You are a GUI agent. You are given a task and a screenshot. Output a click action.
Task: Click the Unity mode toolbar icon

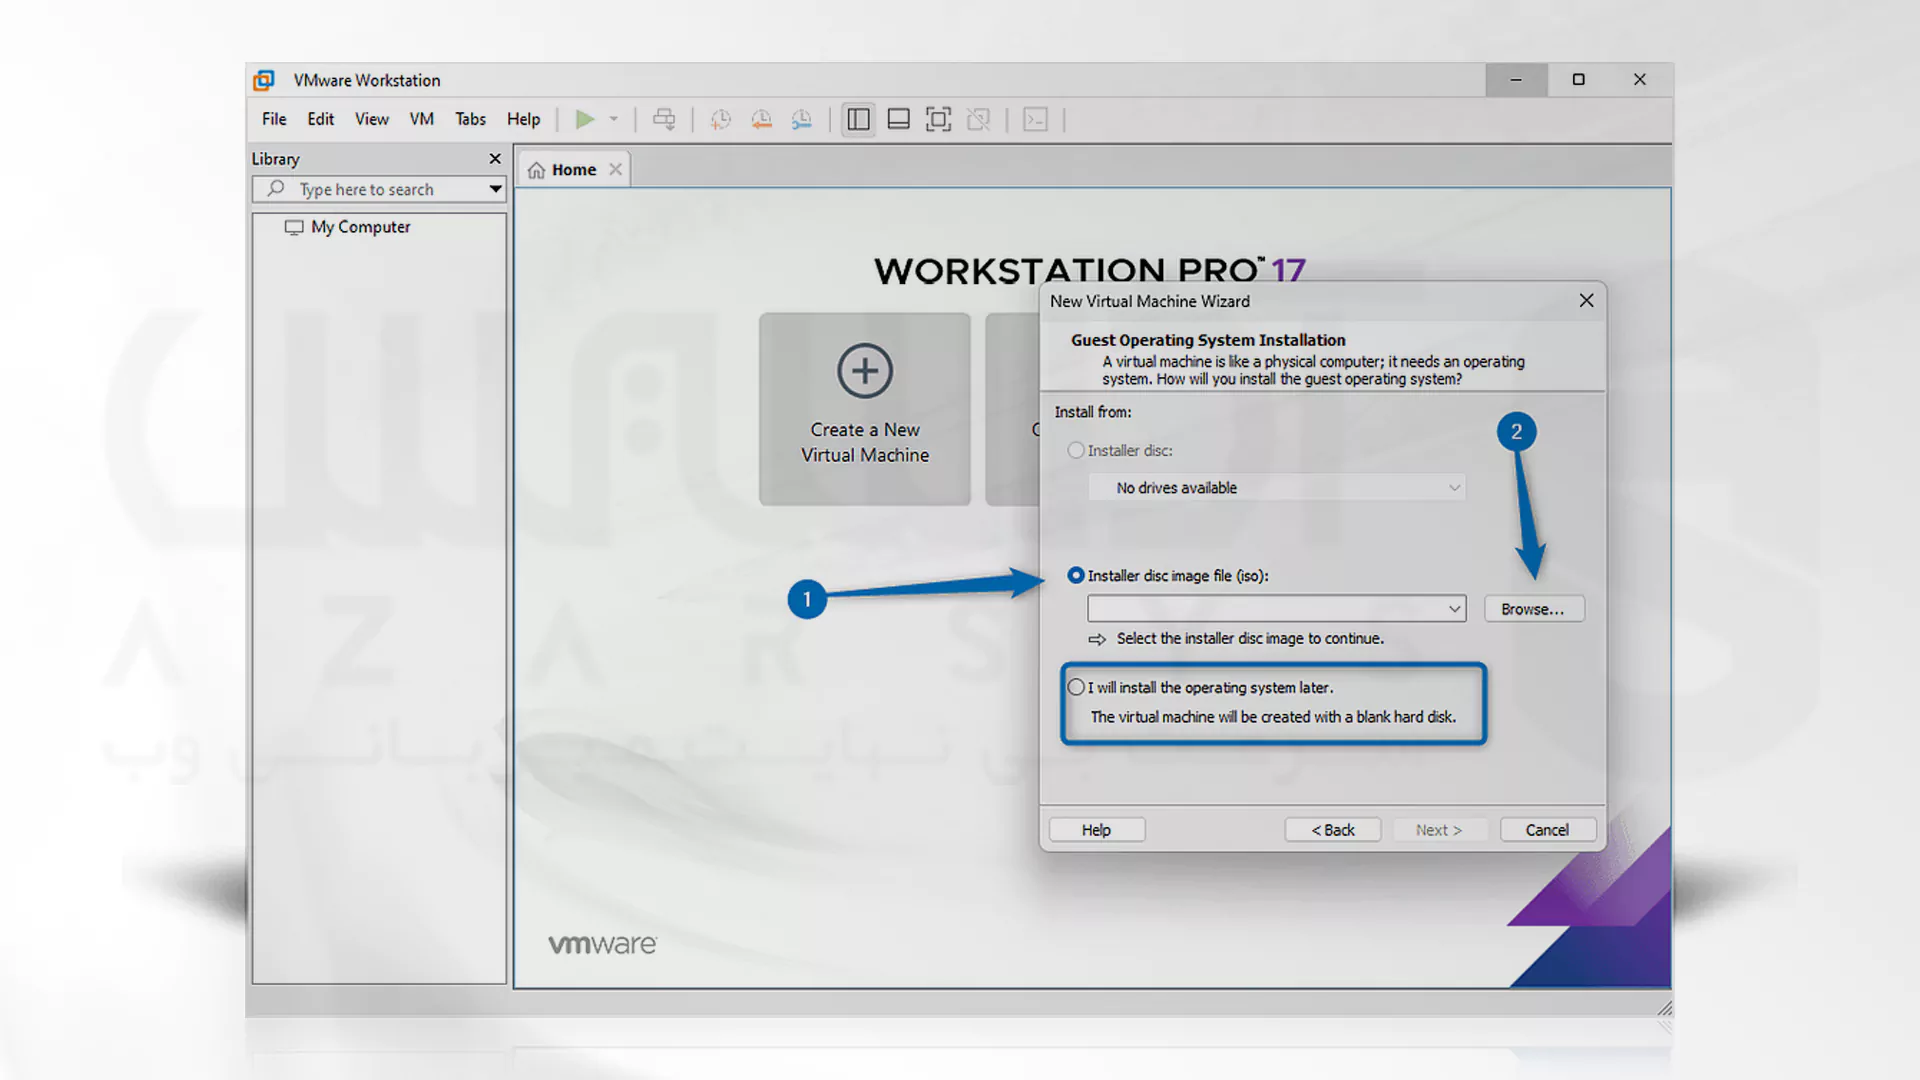pyautogui.click(x=979, y=120)
